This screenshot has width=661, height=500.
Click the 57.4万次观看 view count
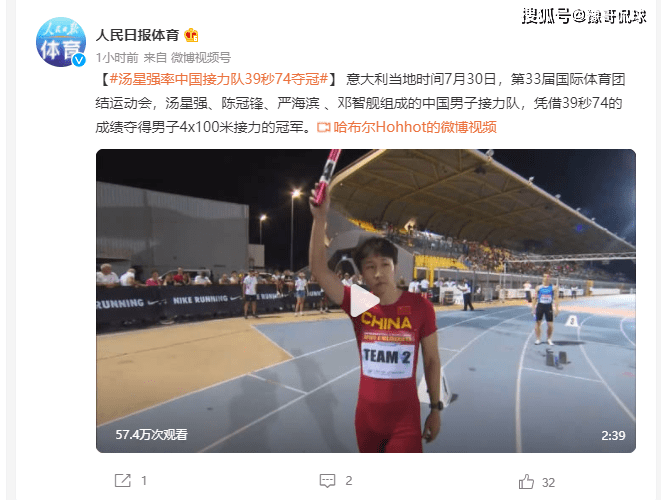[152, 435]
